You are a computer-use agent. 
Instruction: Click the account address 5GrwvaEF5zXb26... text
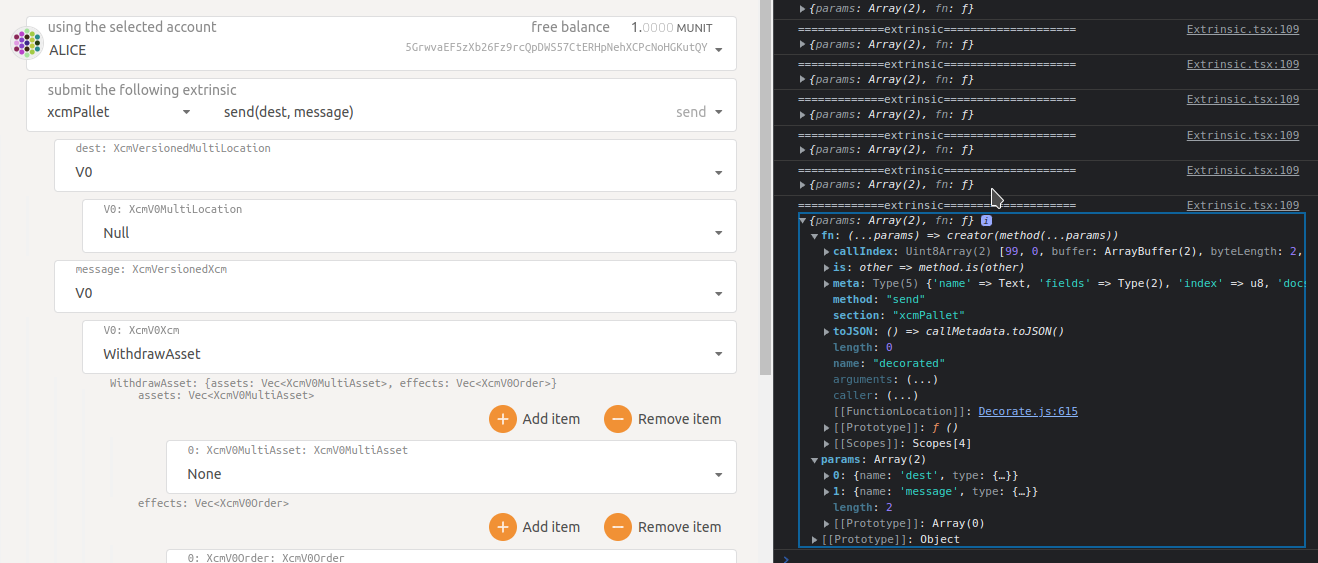[556, 48]
